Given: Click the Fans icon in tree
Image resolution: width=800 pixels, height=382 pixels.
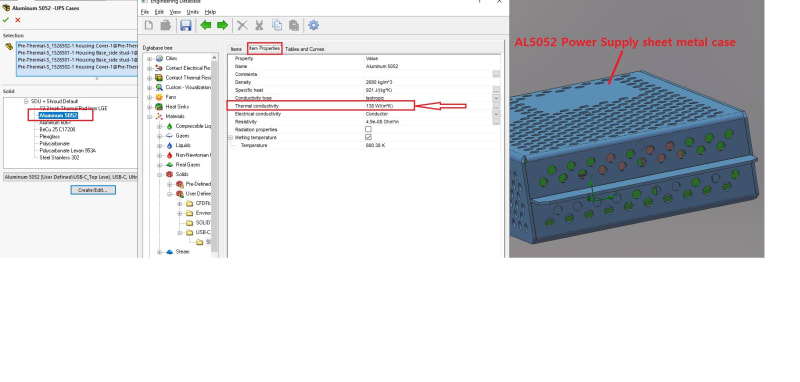Looking at the screenshot, I should click(159, 97).
